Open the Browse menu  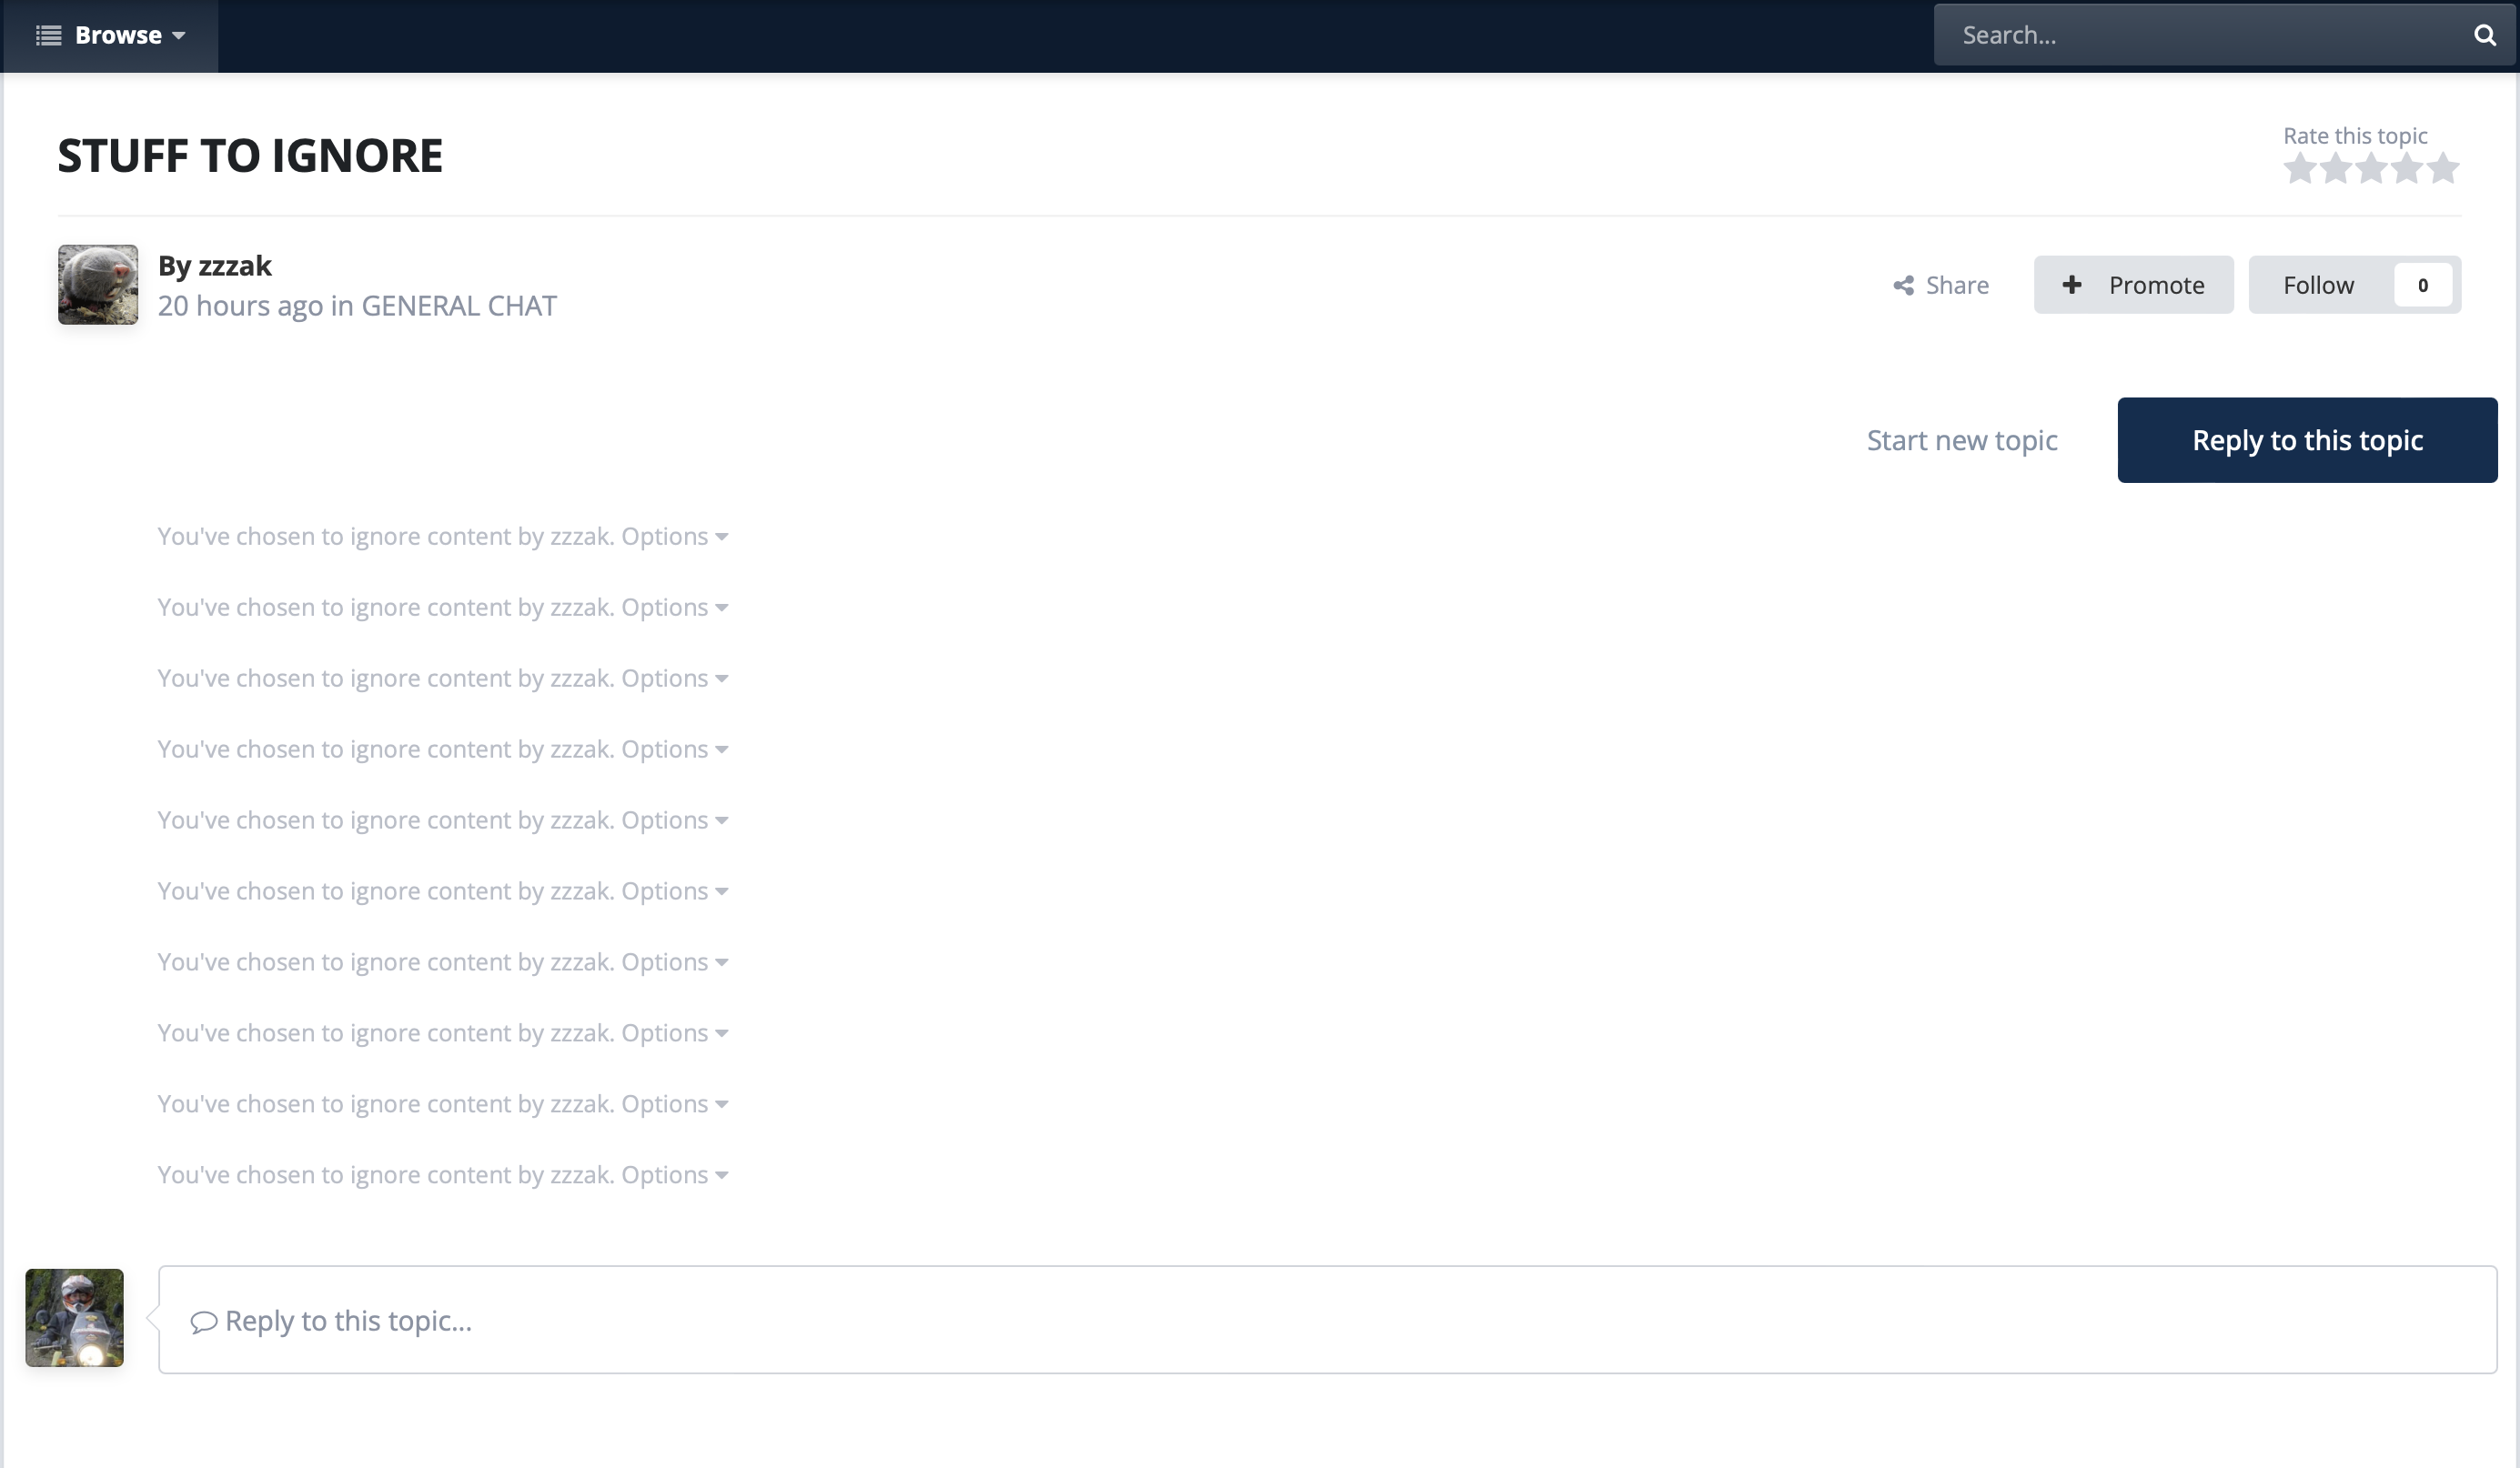110,35
